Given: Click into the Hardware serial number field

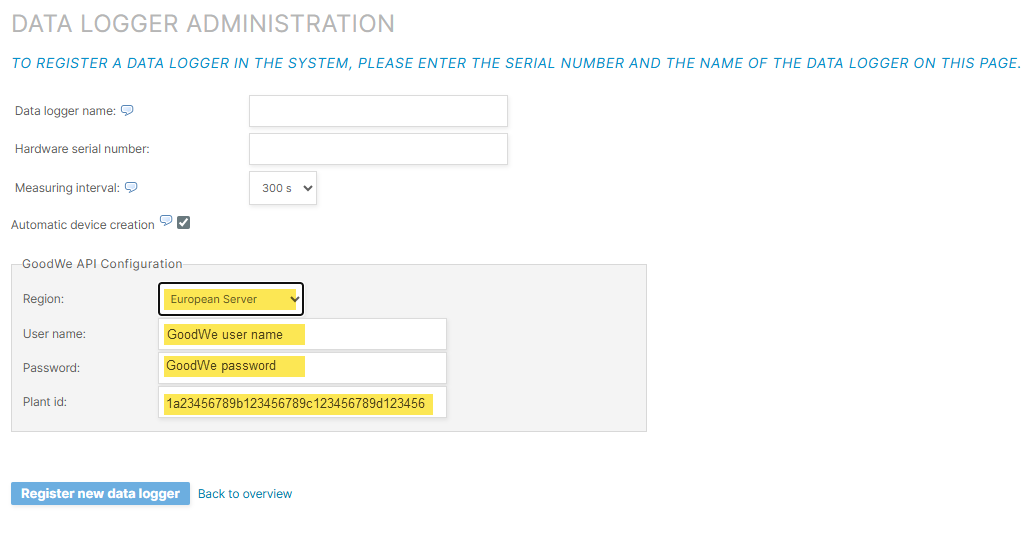Looking at the screenshot, I should 378,149.
